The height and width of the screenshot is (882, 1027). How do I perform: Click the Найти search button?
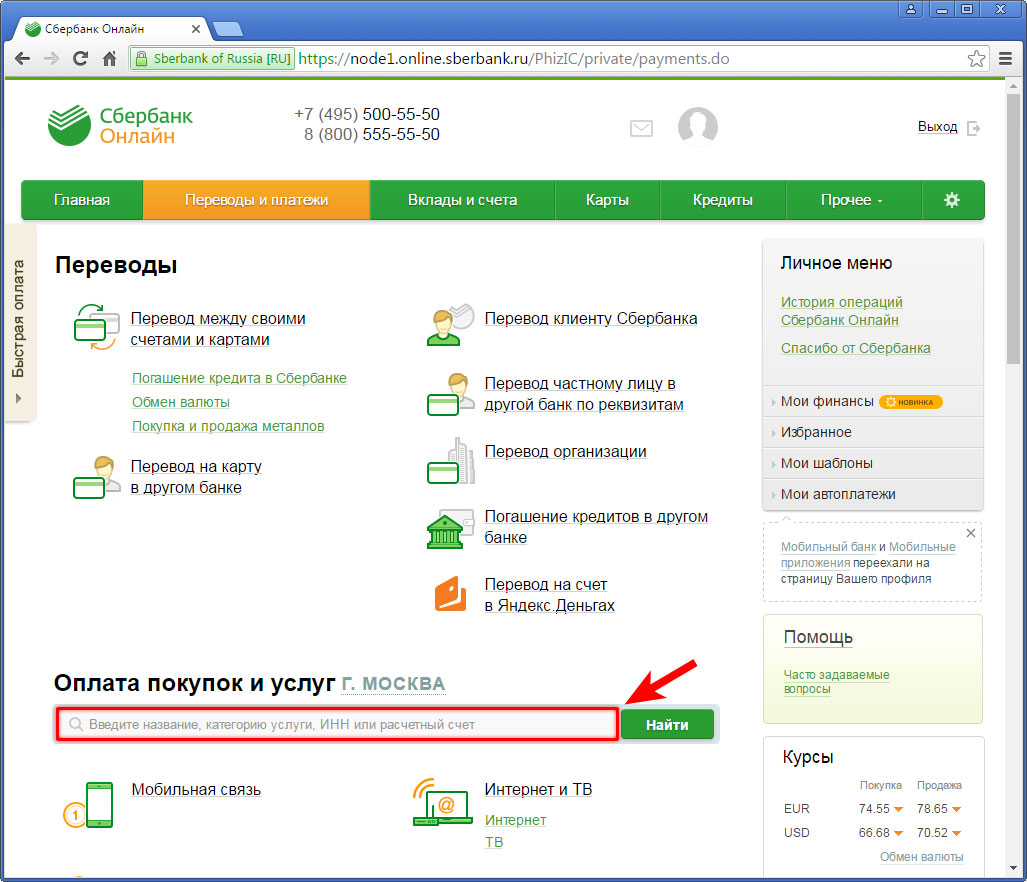pos(667,725)
